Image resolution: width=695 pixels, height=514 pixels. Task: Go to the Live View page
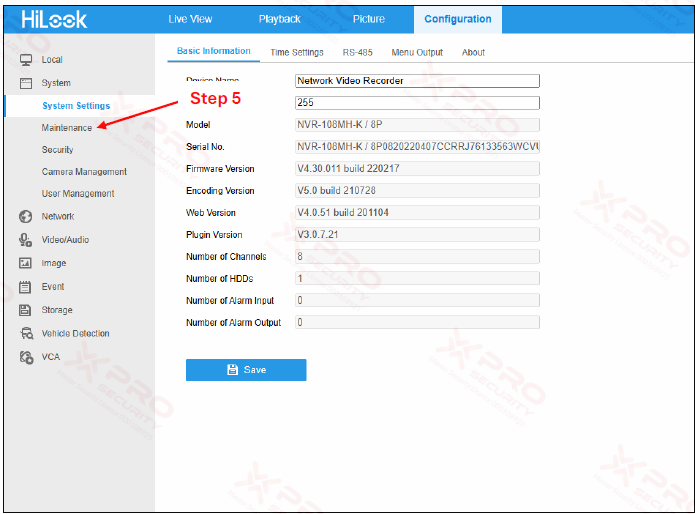coord(190,19)
